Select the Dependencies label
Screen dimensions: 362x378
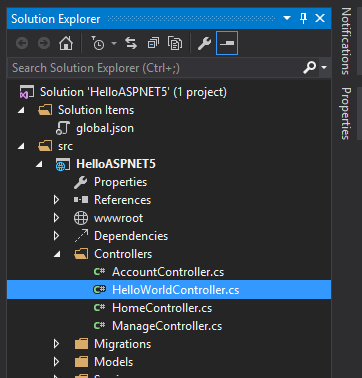tap(131, 236)
